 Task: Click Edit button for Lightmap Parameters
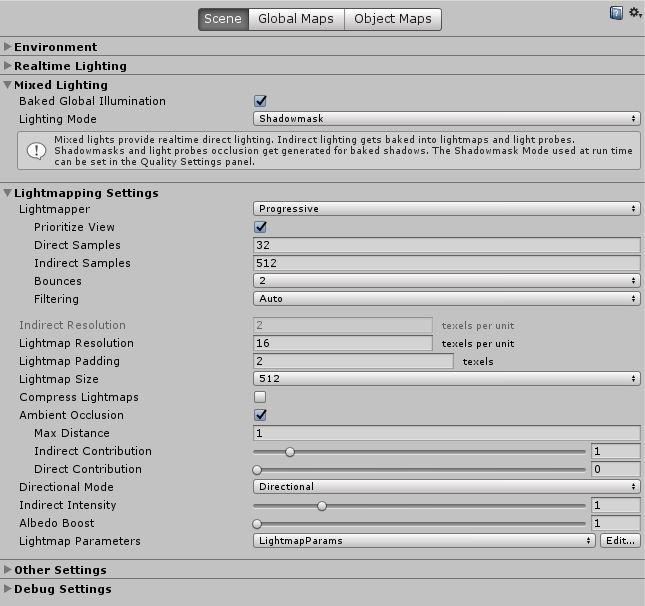click(619, 541)
